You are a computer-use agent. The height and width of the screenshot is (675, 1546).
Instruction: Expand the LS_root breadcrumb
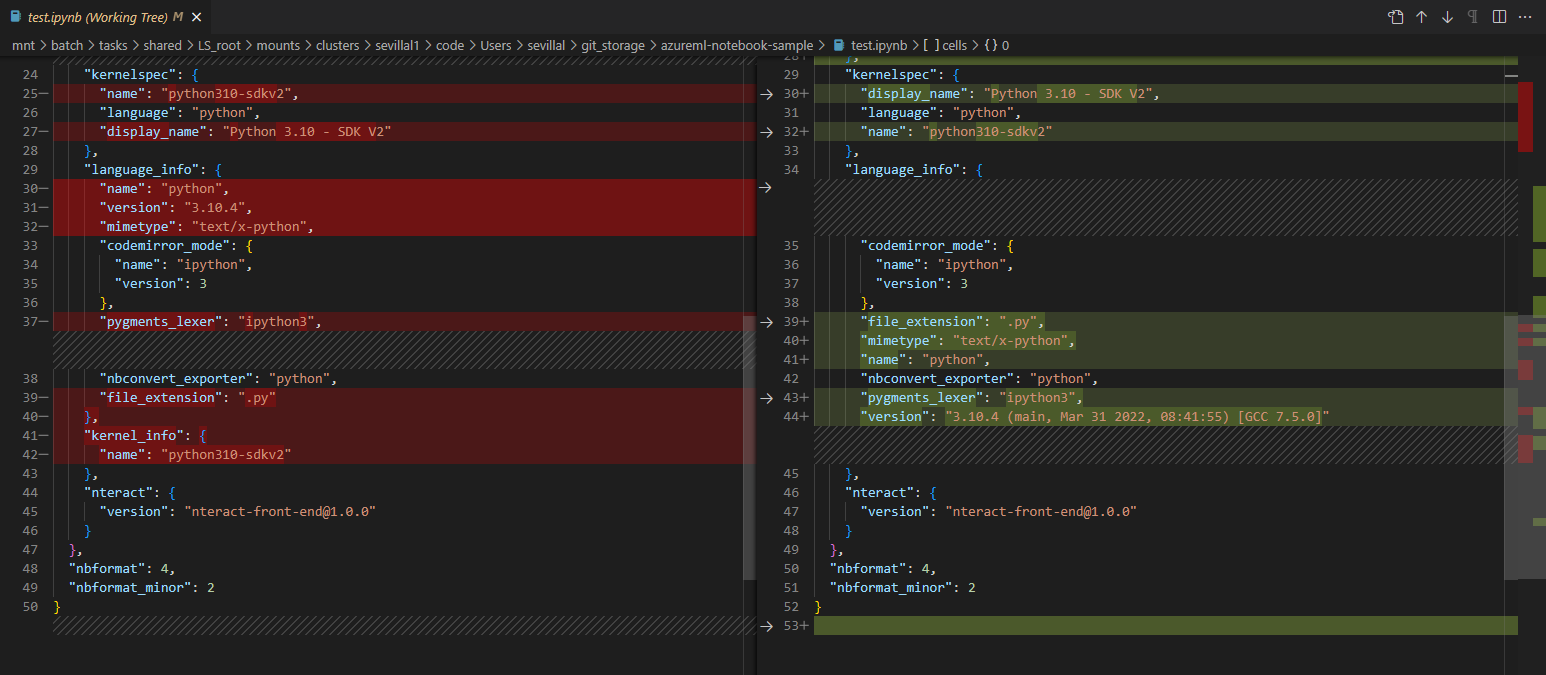[220, 45]
